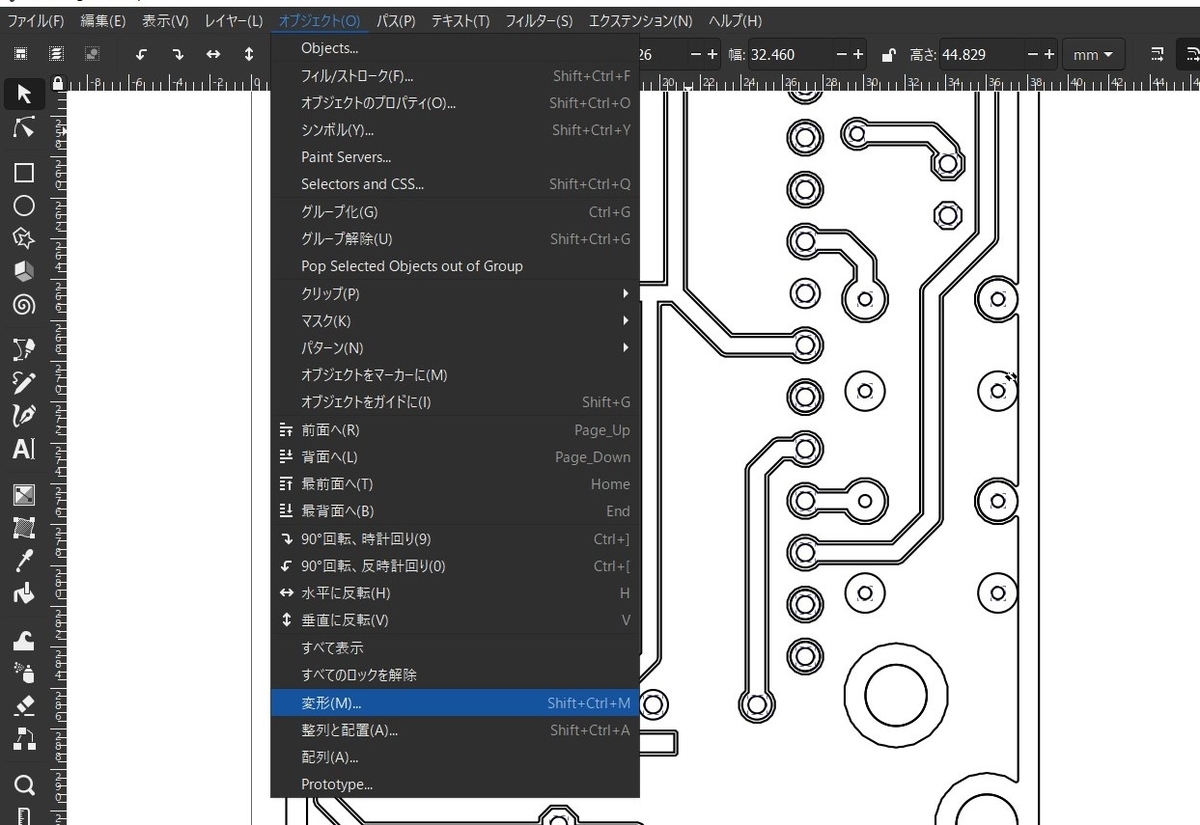This screenshot has width=1200, height=825.
Task: Select the Selector arrow tool
Action: pos(24,94)
